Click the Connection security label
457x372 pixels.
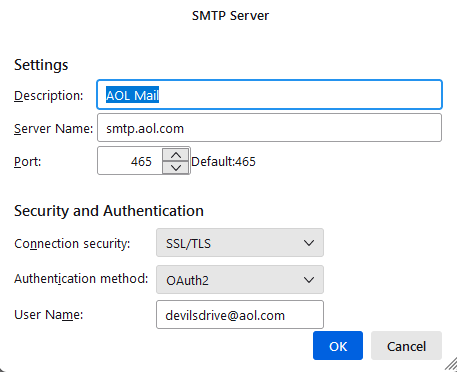[x=72, y=244]
